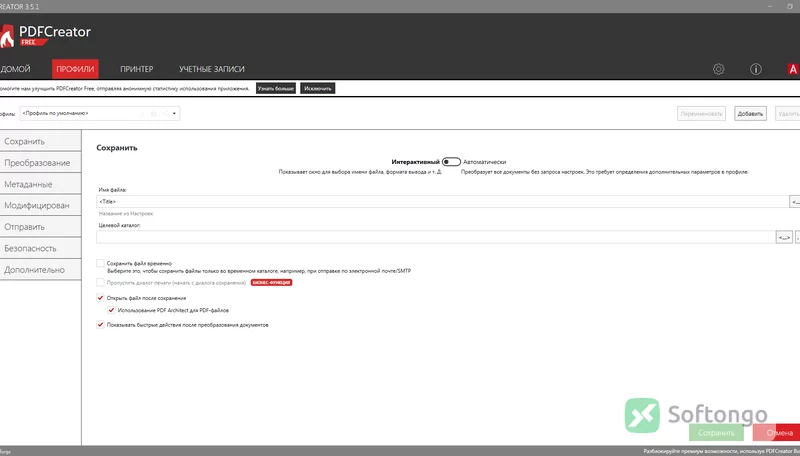Click the 'Исключить' button
This screenshot has width=800, height=456.
(317, 88)
